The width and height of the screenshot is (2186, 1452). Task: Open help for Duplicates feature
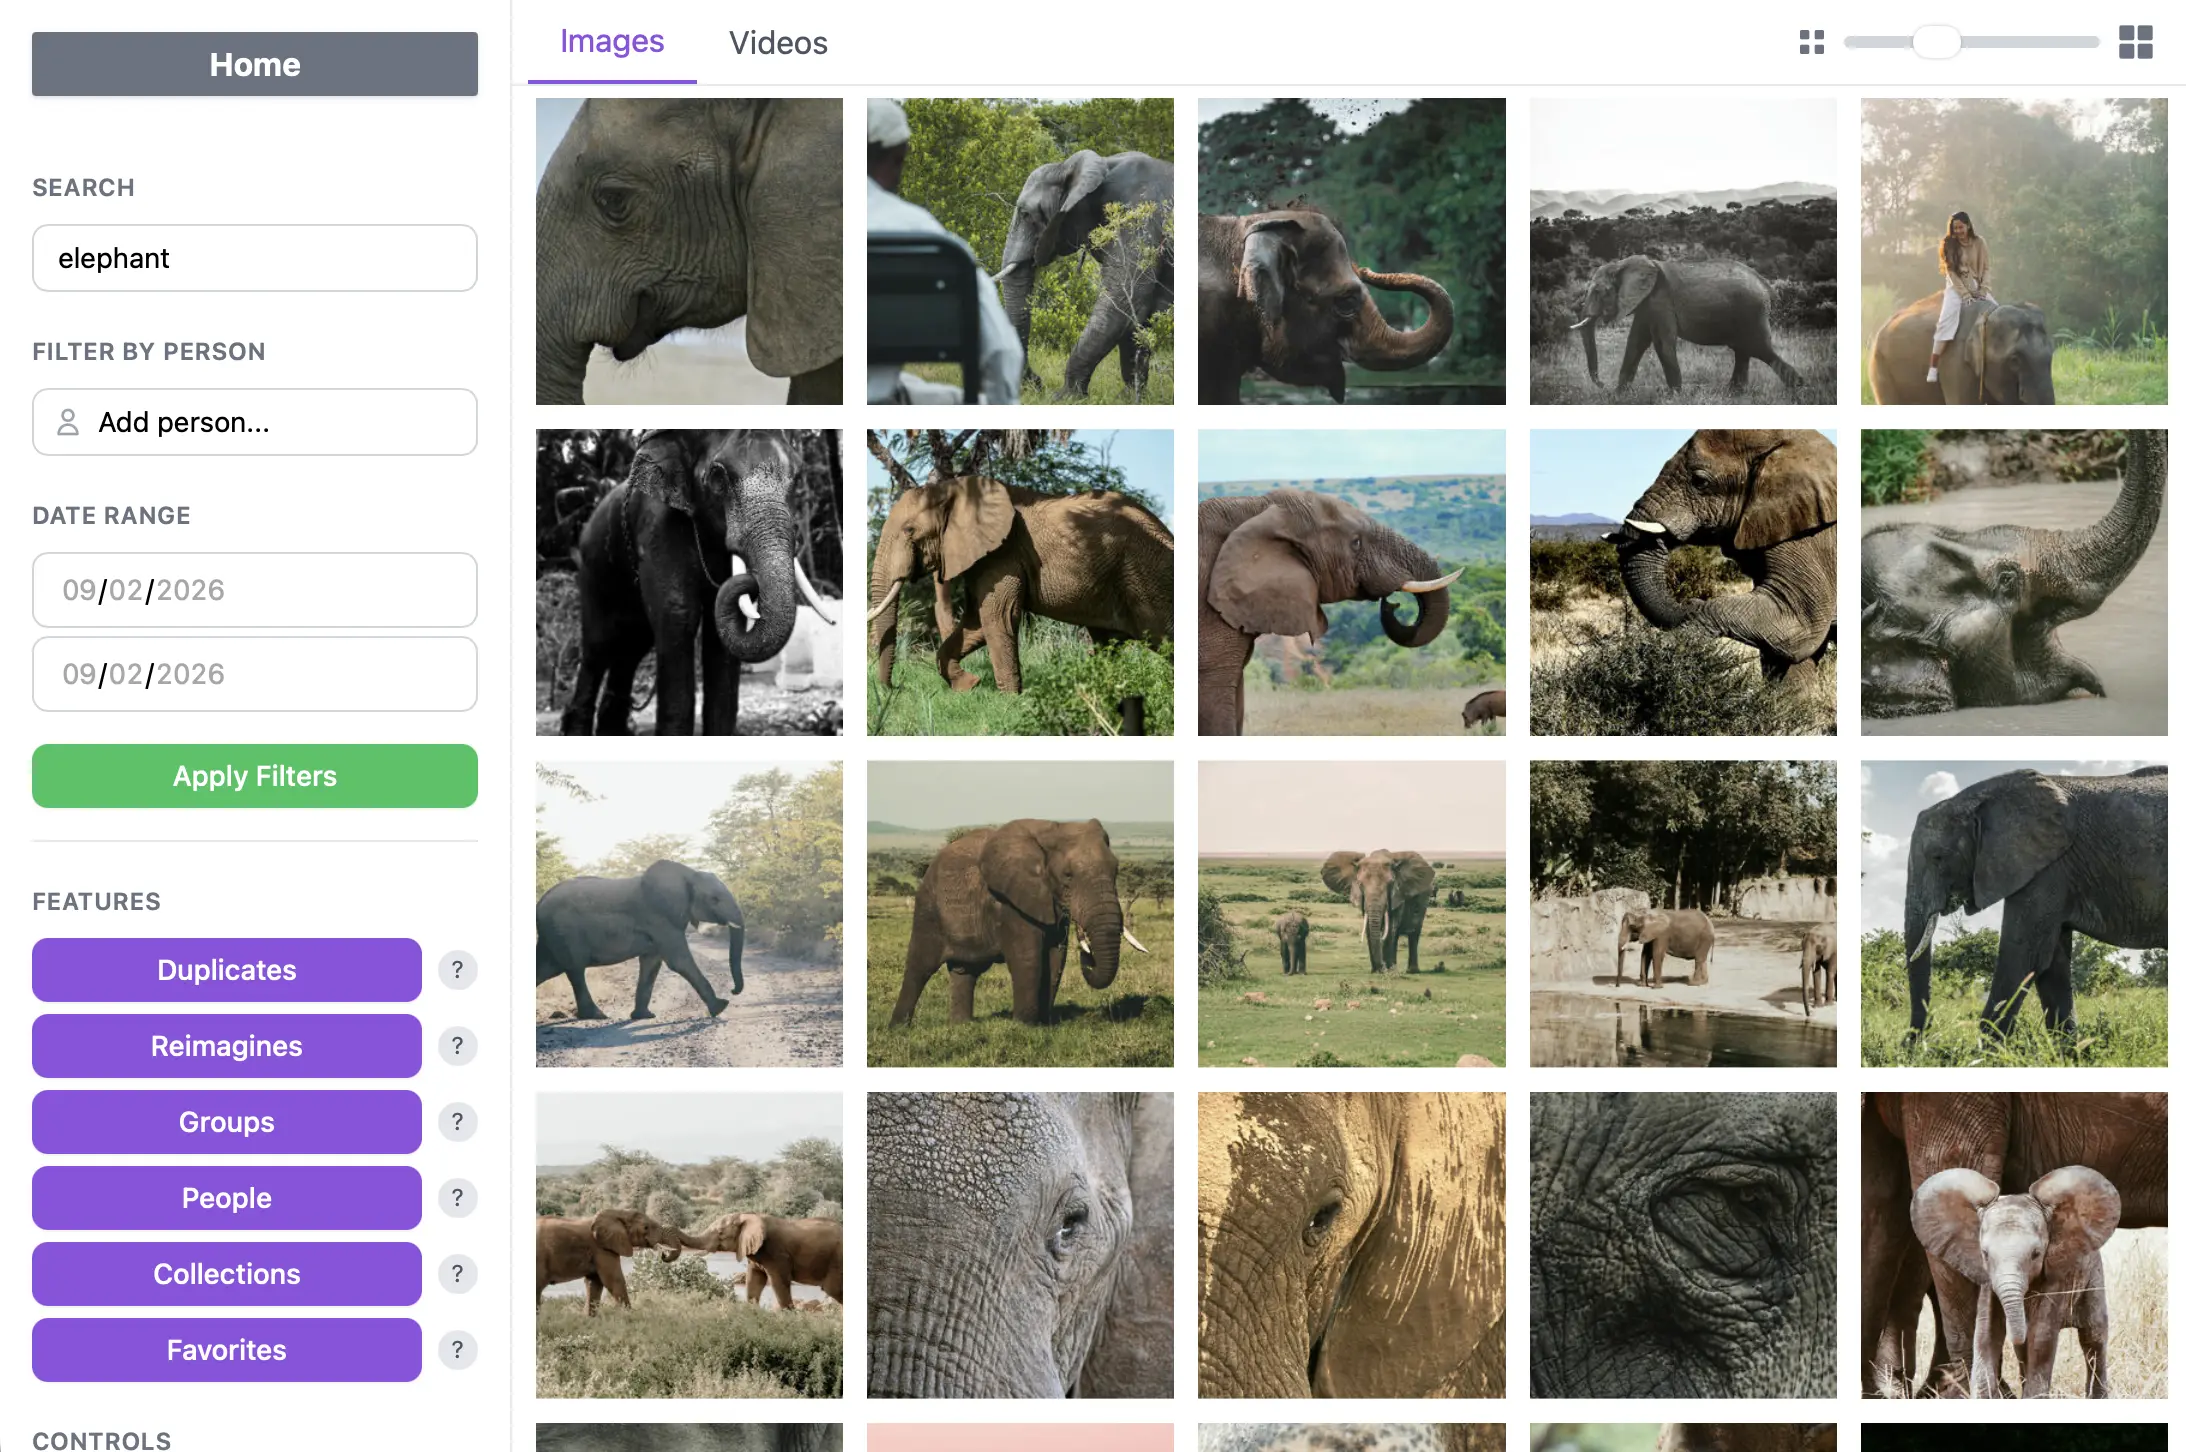point(457,970)
